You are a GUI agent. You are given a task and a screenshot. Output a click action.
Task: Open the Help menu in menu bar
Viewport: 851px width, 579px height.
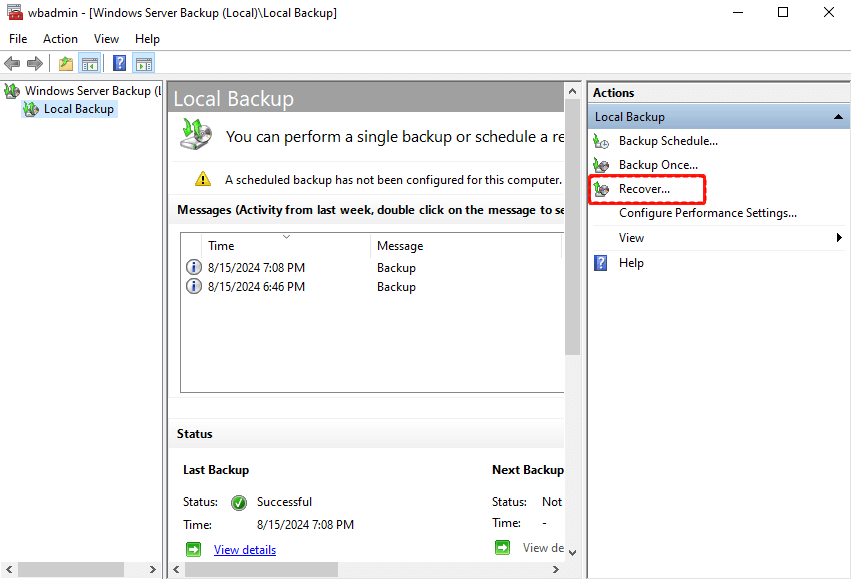coord(147,39)
